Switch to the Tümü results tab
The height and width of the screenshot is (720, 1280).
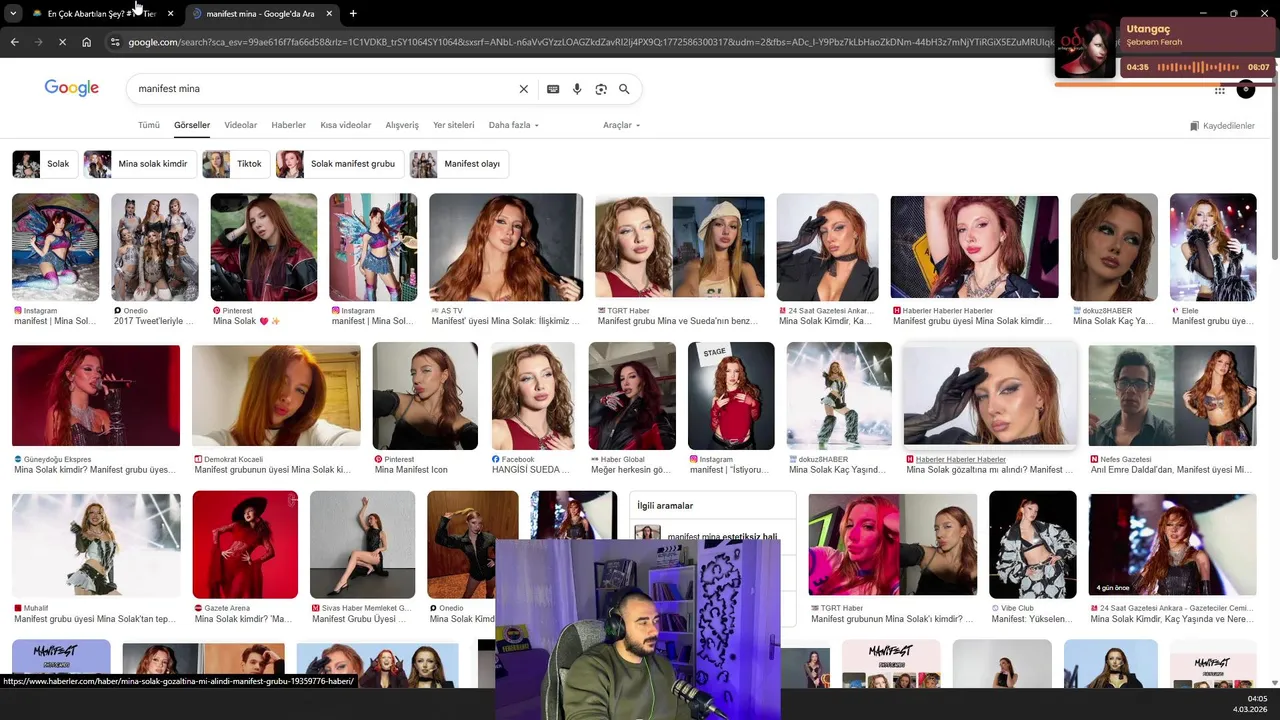click(149, 125)
